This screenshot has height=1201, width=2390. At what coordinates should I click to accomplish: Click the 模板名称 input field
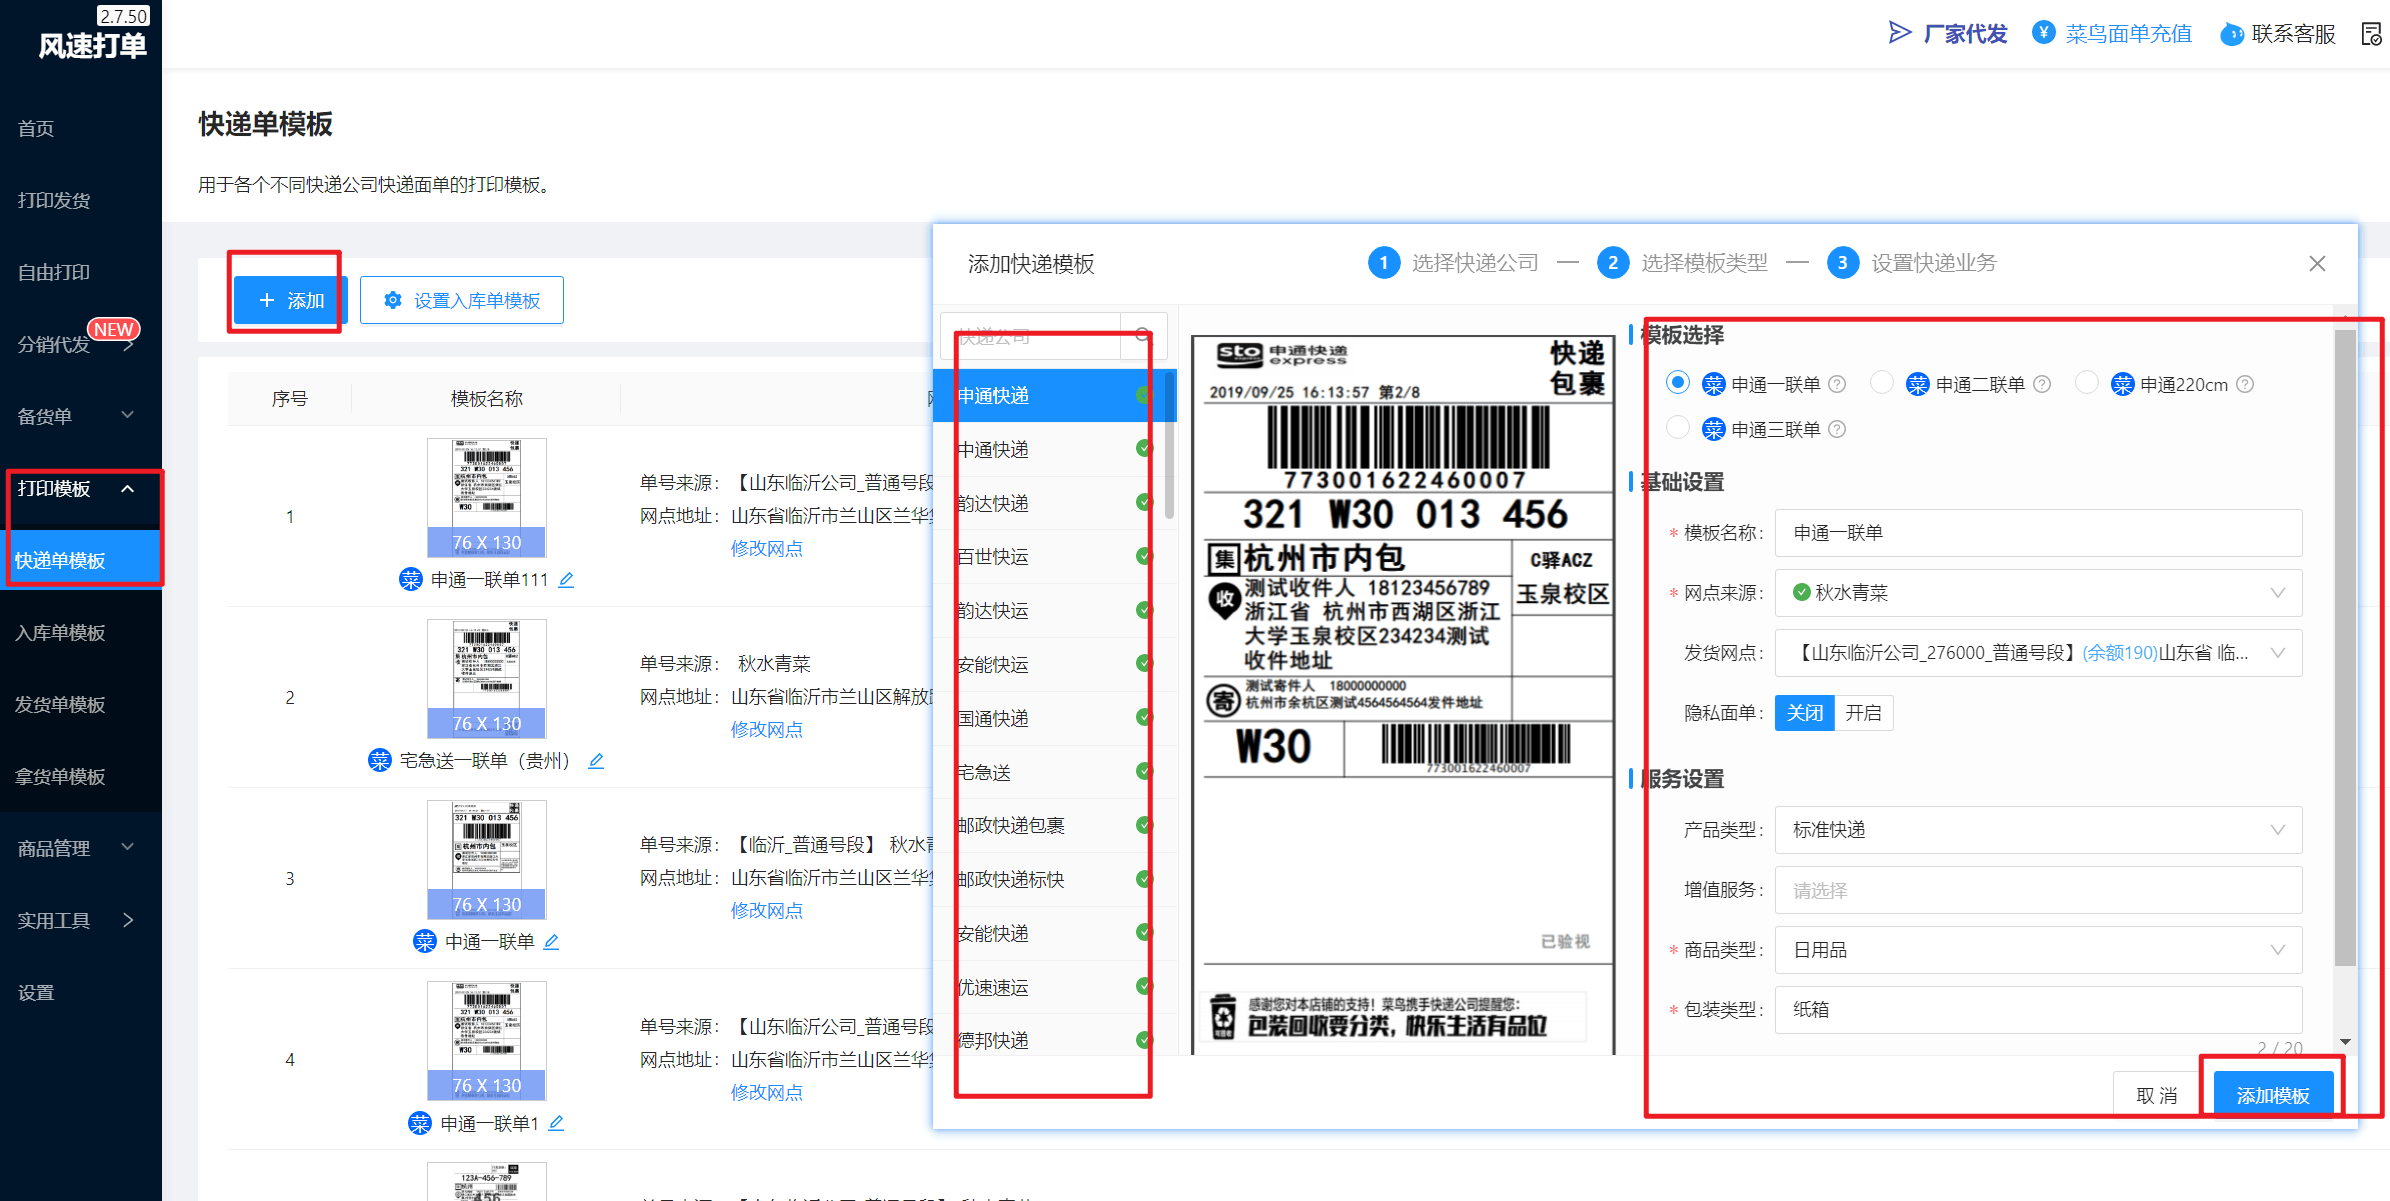point(2038,533)
